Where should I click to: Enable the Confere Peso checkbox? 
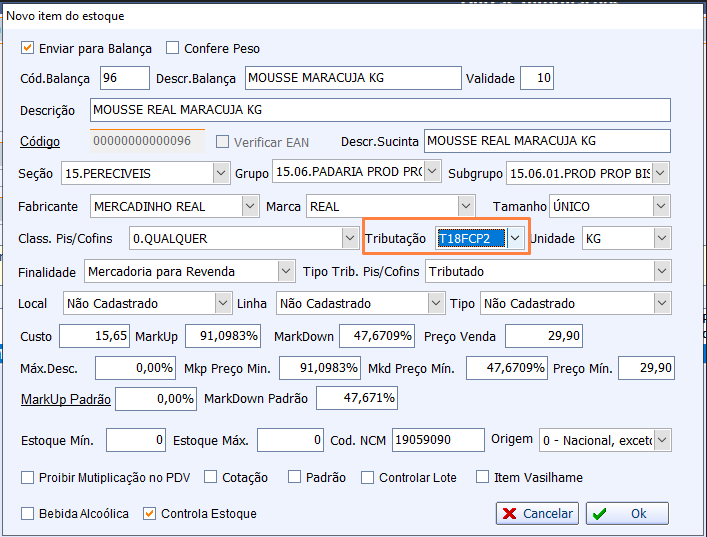173,48
